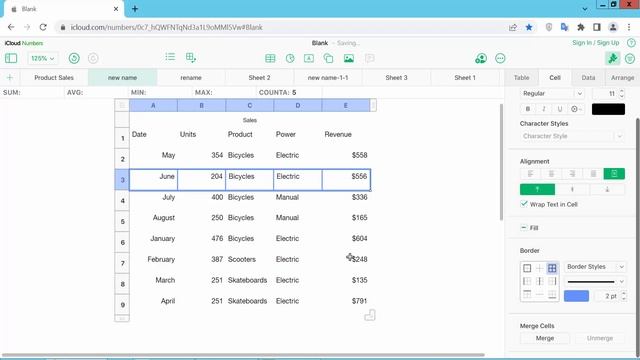Open the Organize filter panel icon
640x360 pixels.
(x=630, y=58)
